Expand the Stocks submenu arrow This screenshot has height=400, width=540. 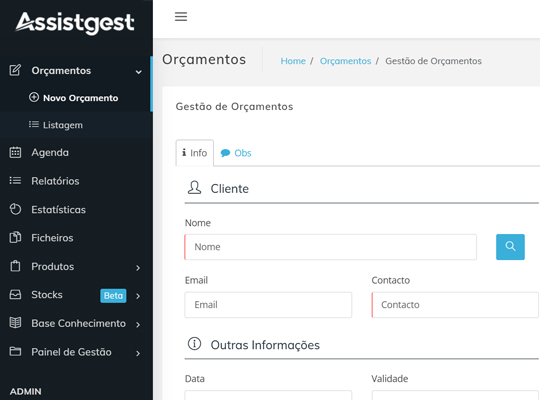pyautogui.click(x=138, y=296)
